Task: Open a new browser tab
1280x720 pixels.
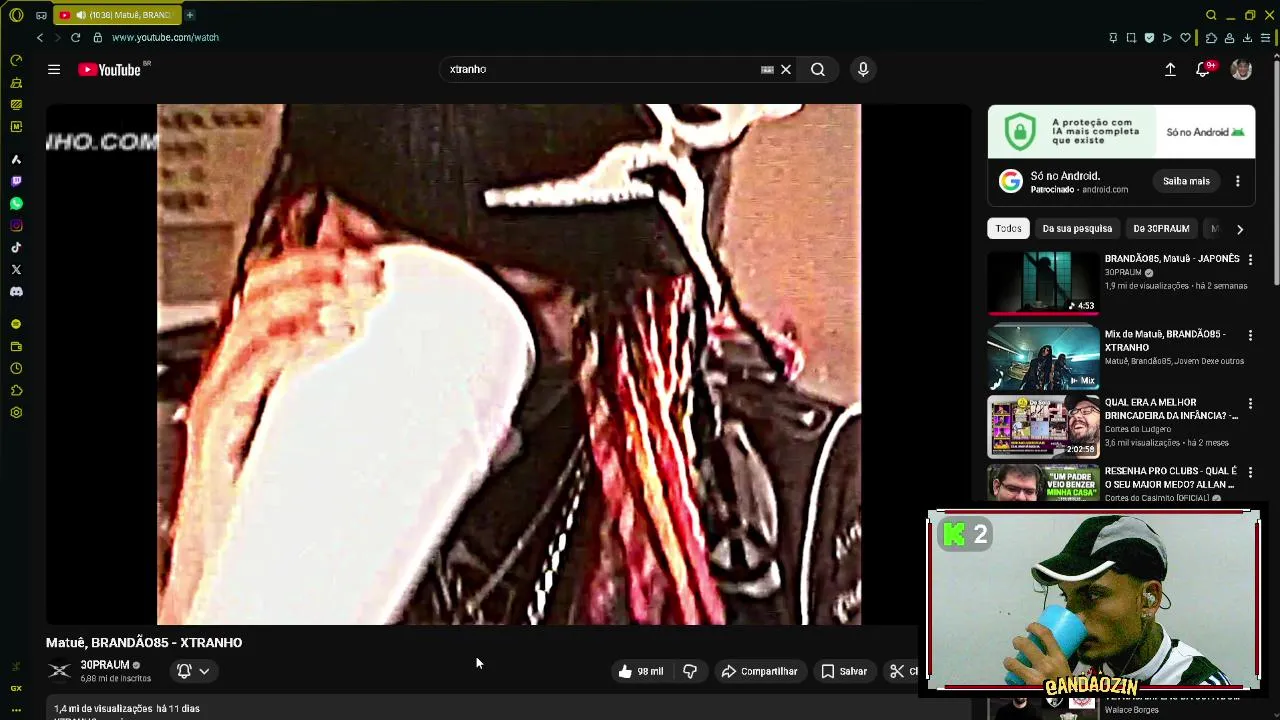Action: 190,15
